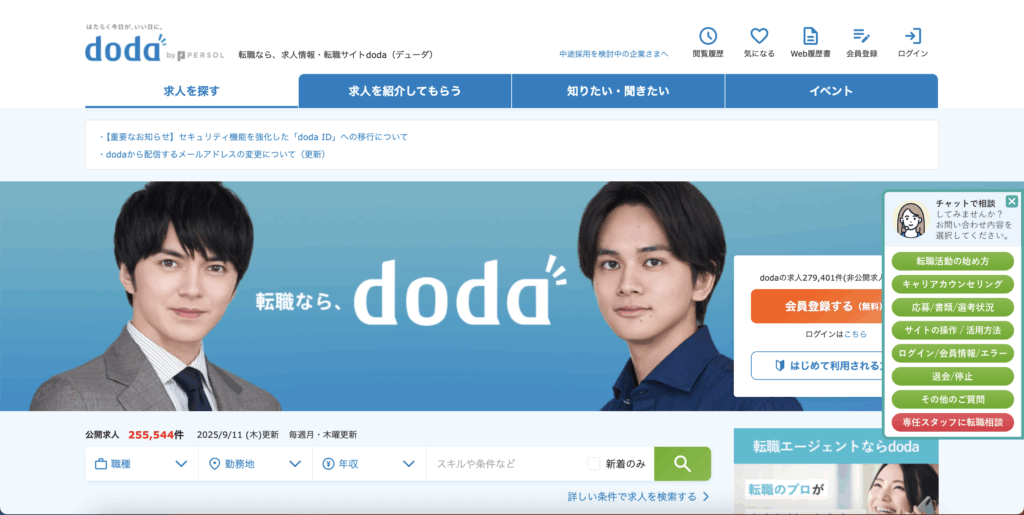Click the green magnifier search button
The image size is (1024, 515).
(682, 463)
